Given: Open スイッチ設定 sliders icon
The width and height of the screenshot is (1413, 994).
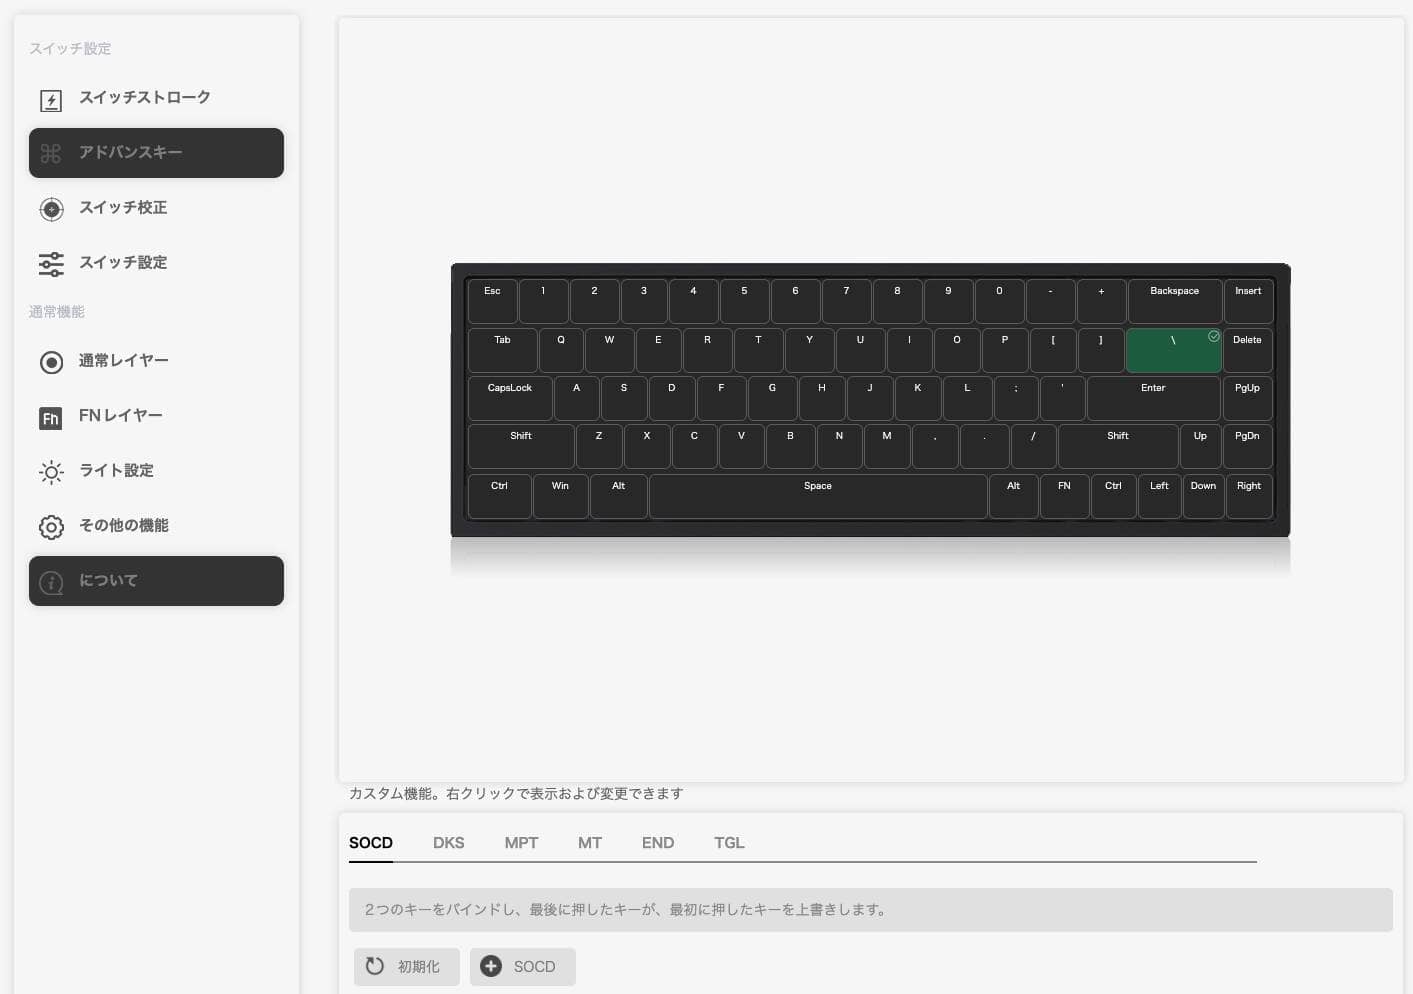Looking at the screenshot, I should tap(51, 264).
